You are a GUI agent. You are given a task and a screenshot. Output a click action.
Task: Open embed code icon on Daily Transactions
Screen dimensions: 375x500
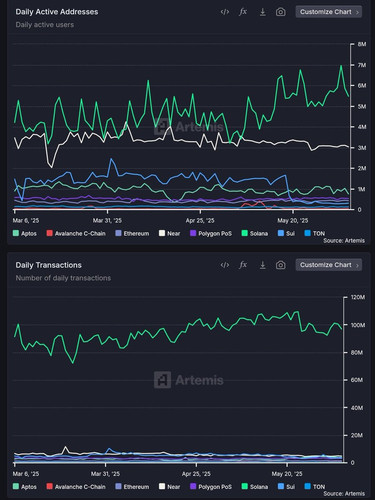coord(225,265)
